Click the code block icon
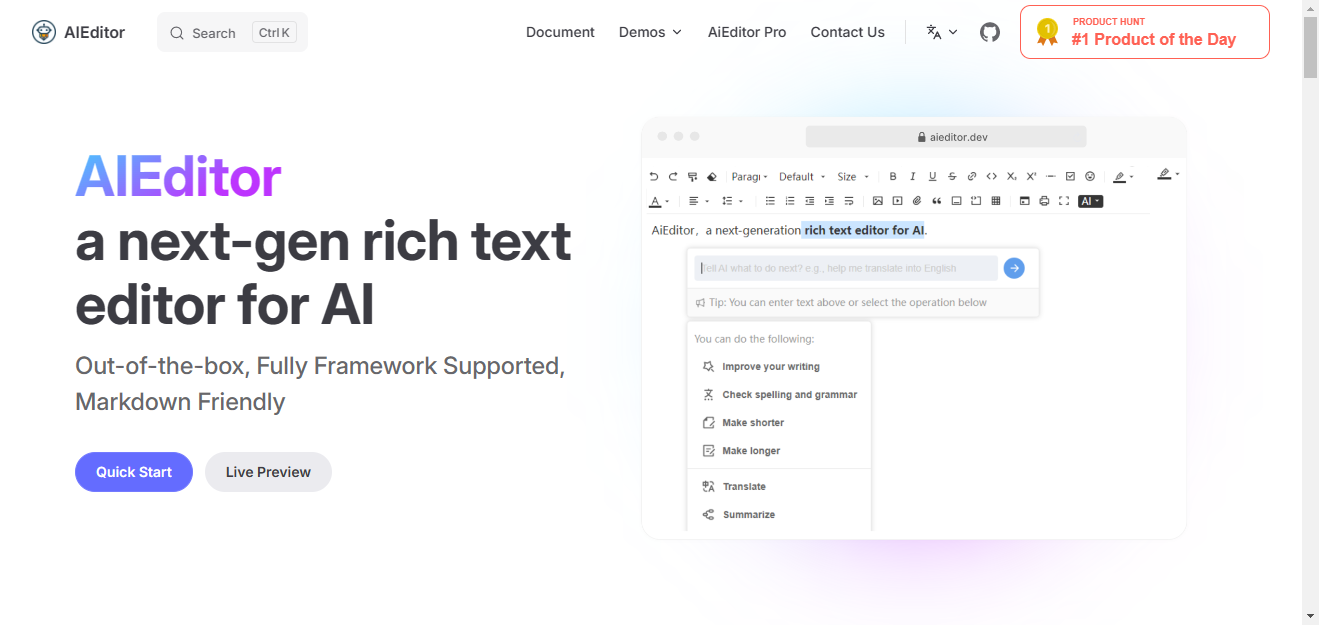 click(976, 201)
